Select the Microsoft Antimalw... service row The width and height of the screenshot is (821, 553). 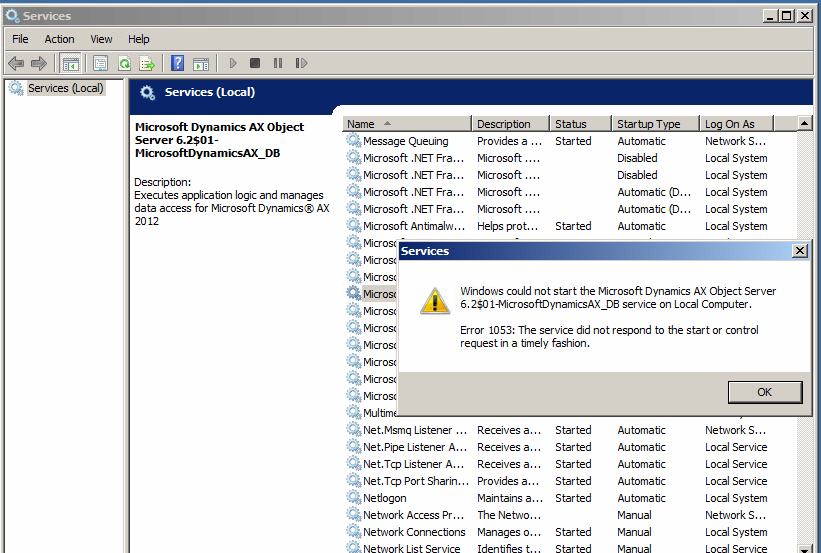pyautogui.click(x=570, y=226)
